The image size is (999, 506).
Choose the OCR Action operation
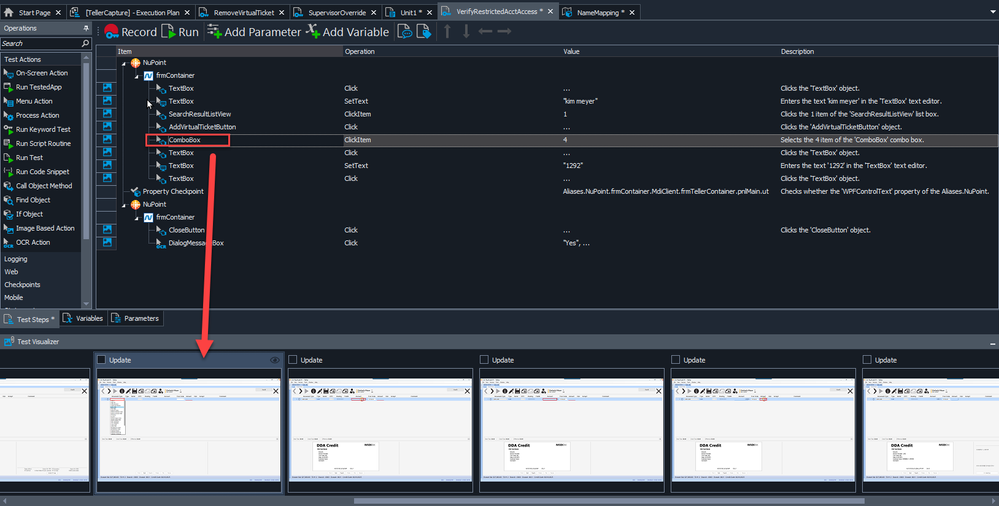pyautogui.click(x=32, y=242)
